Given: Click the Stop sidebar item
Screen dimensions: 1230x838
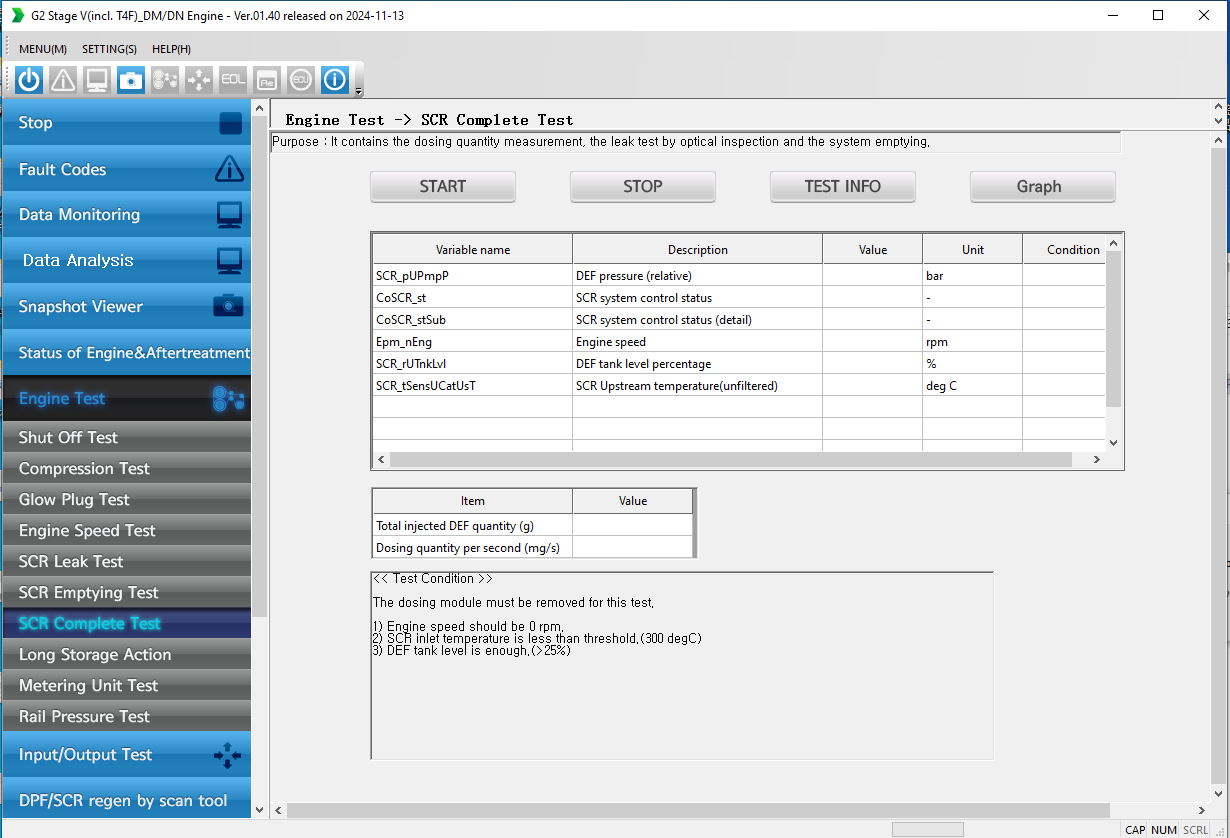Looking at the screenshot, I should [126, 123].
